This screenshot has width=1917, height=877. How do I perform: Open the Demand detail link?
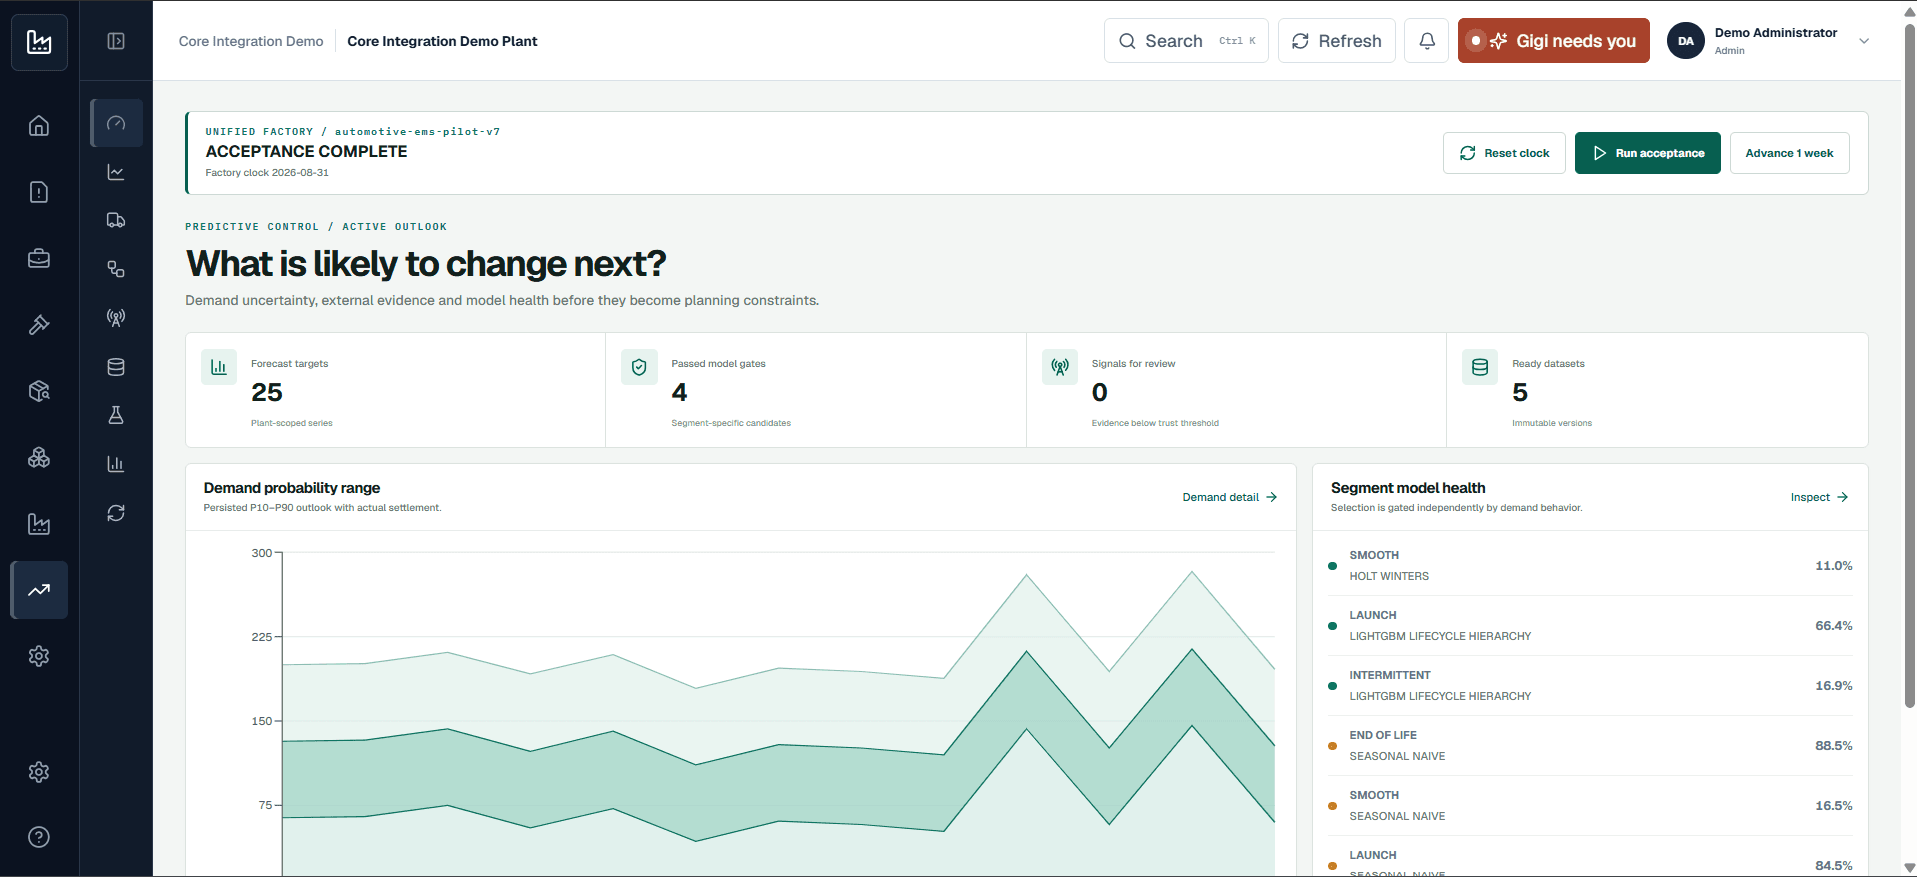click(1230, 497)
